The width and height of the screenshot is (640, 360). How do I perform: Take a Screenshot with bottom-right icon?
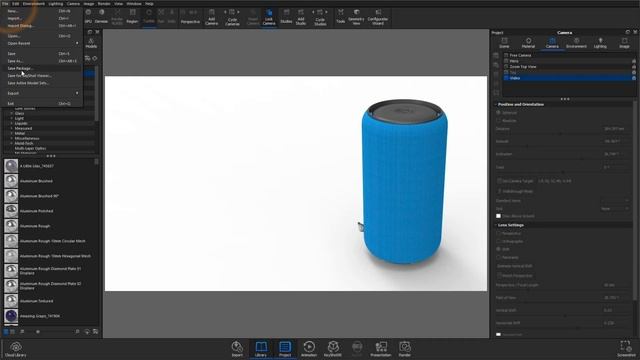[x=626, y=349]
